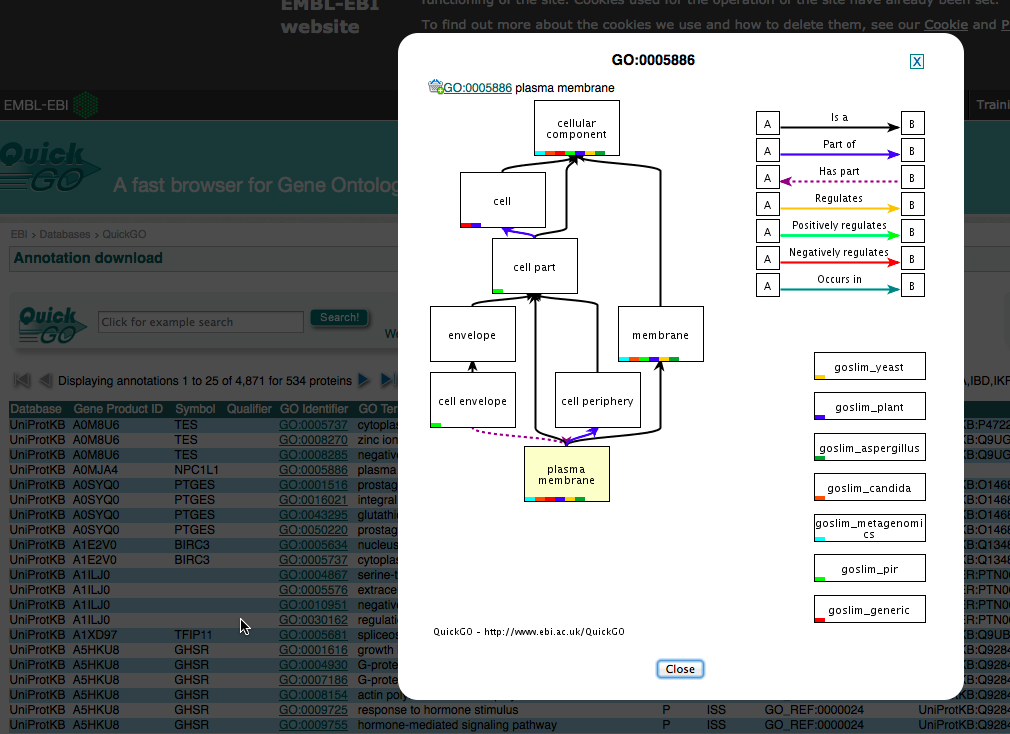Viewport: 1010px width, 734px height.
Task: Focus the example search input field
Action: 201,322
